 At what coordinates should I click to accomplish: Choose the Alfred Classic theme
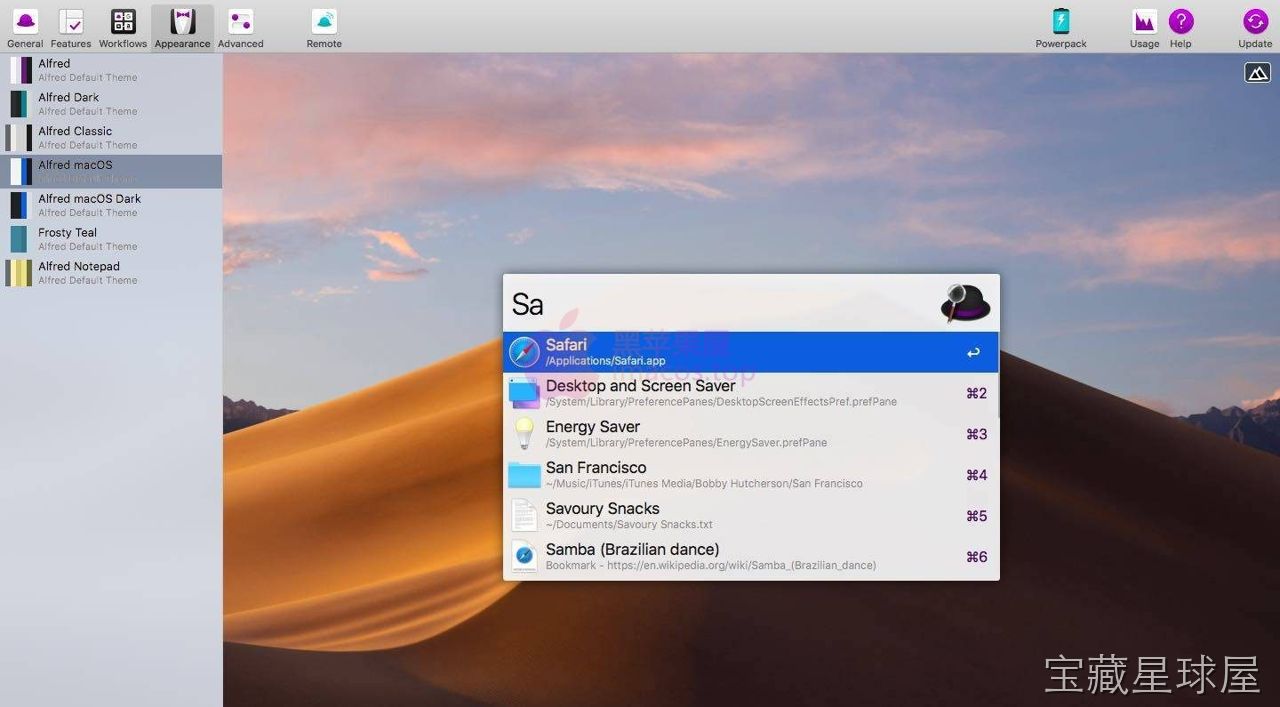click(111, 138)
